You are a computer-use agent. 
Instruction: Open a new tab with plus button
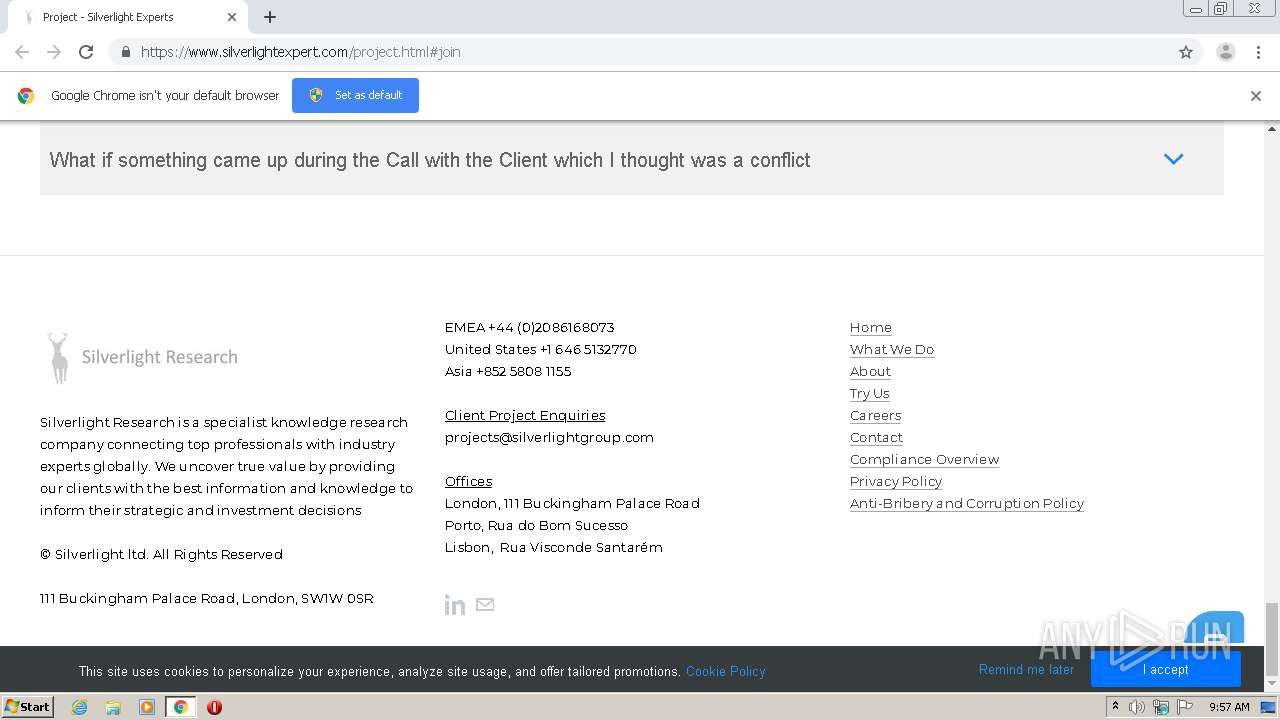click(x=270, y=17)
